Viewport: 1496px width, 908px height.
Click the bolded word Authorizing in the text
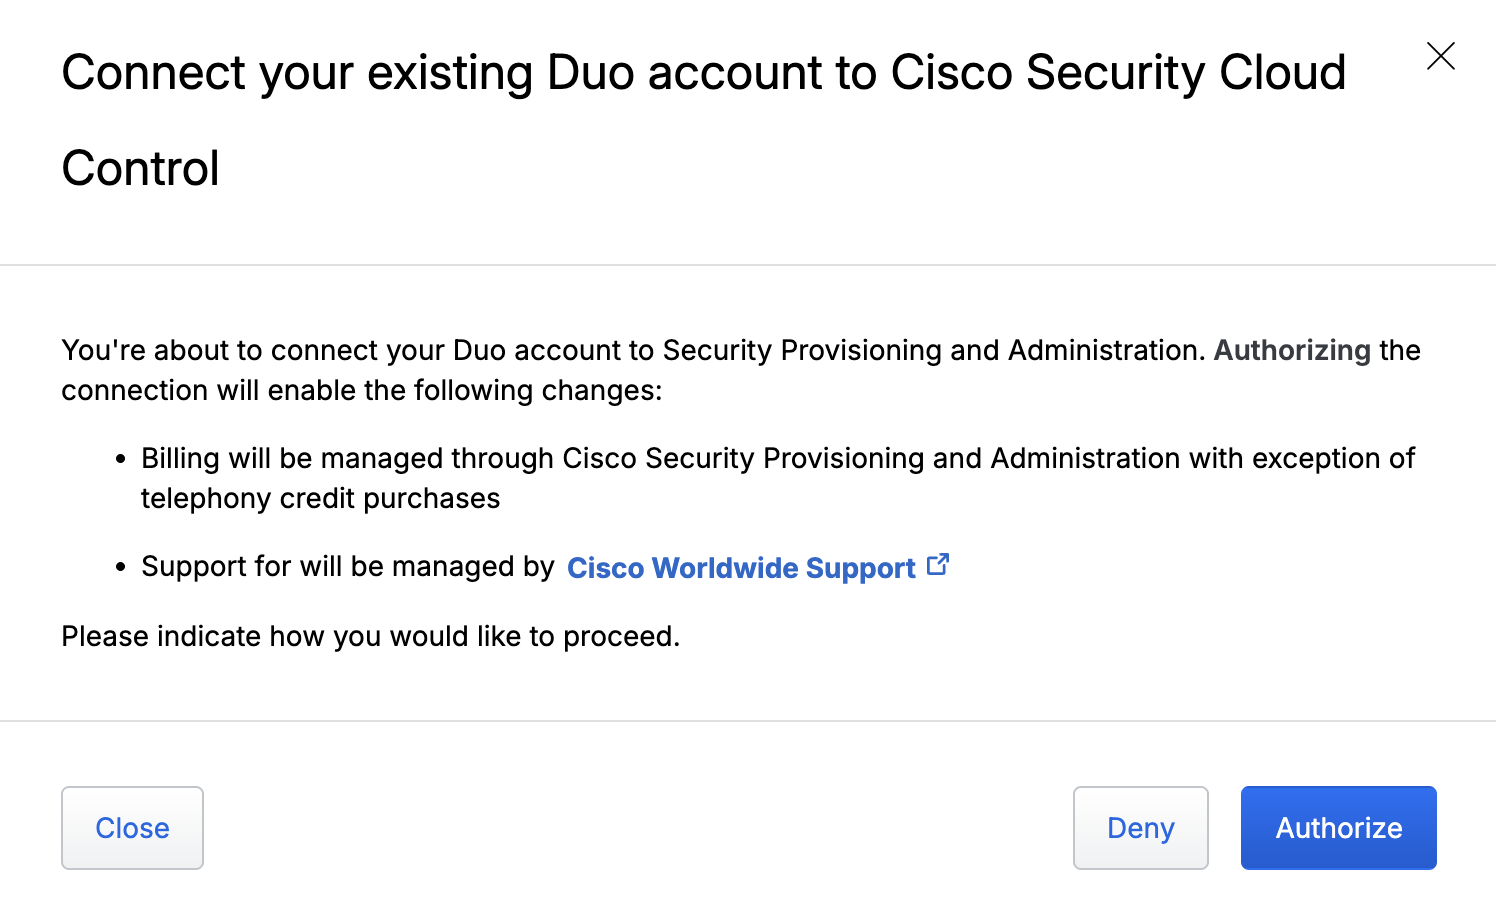click(1291, 350)
